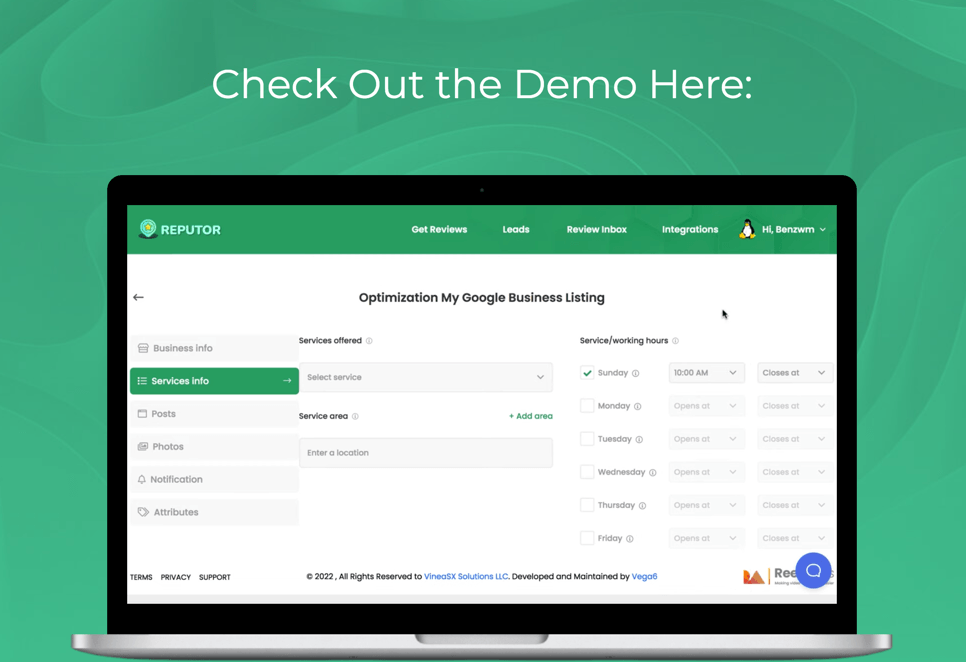The image size is (966, 662).
Task: Enable the Friday checkbox
Action: coord(587,538)
